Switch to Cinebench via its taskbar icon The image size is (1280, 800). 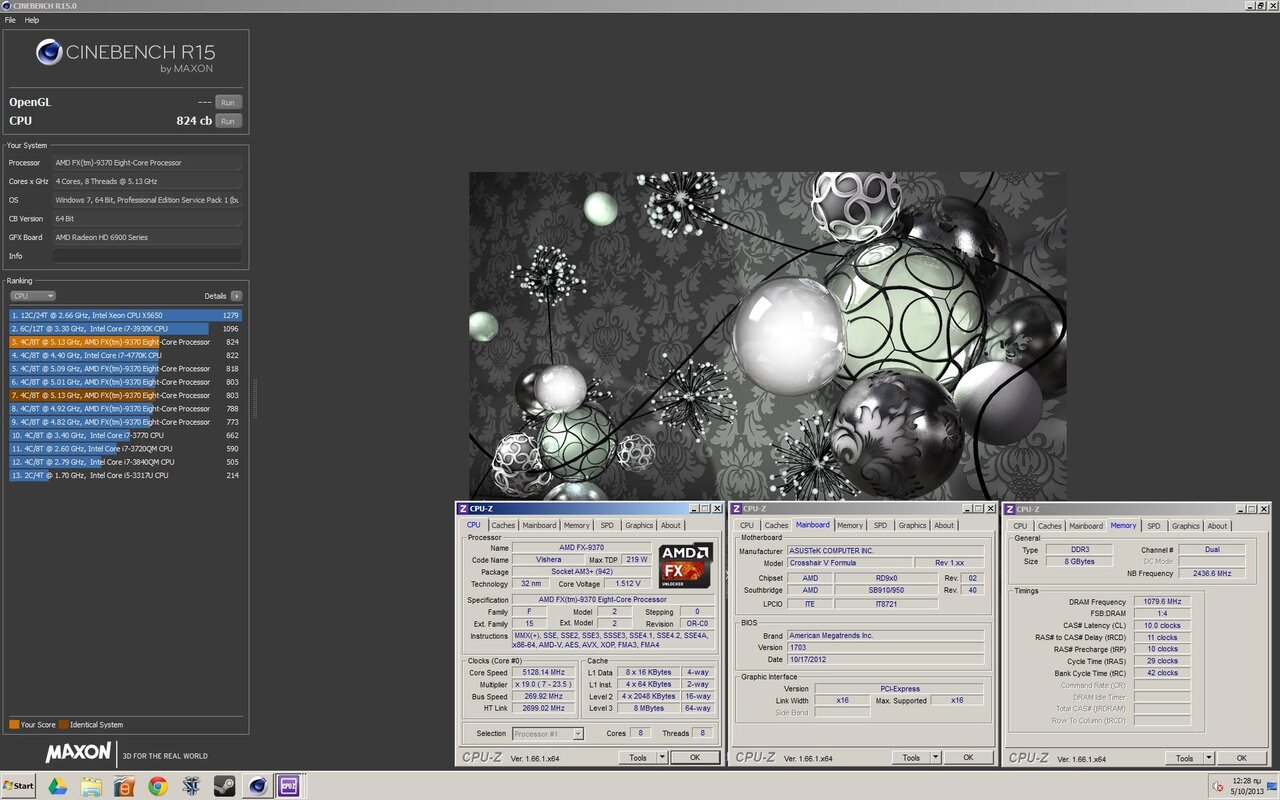258,786
